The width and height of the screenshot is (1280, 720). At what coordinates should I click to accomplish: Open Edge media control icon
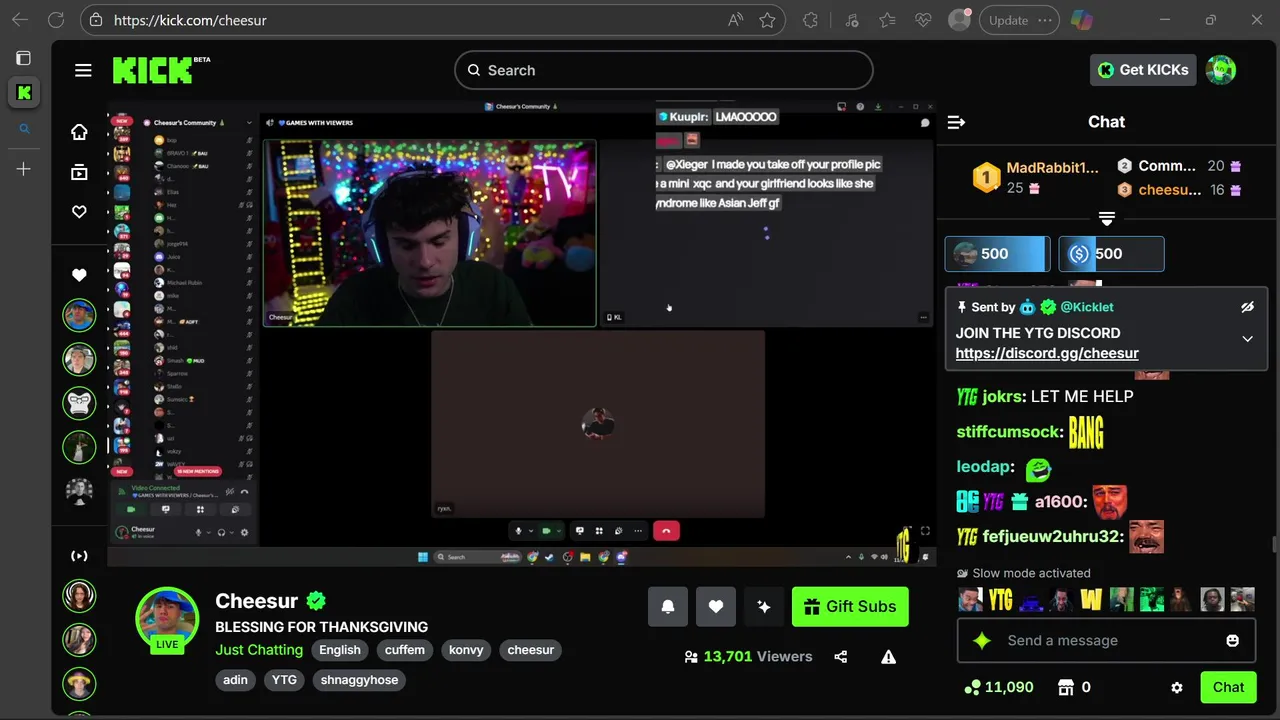[x=851, y=20]
